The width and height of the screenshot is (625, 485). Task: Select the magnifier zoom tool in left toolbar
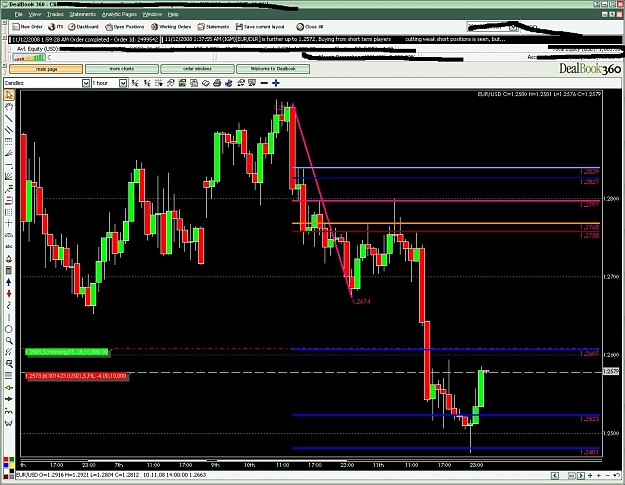9,341
